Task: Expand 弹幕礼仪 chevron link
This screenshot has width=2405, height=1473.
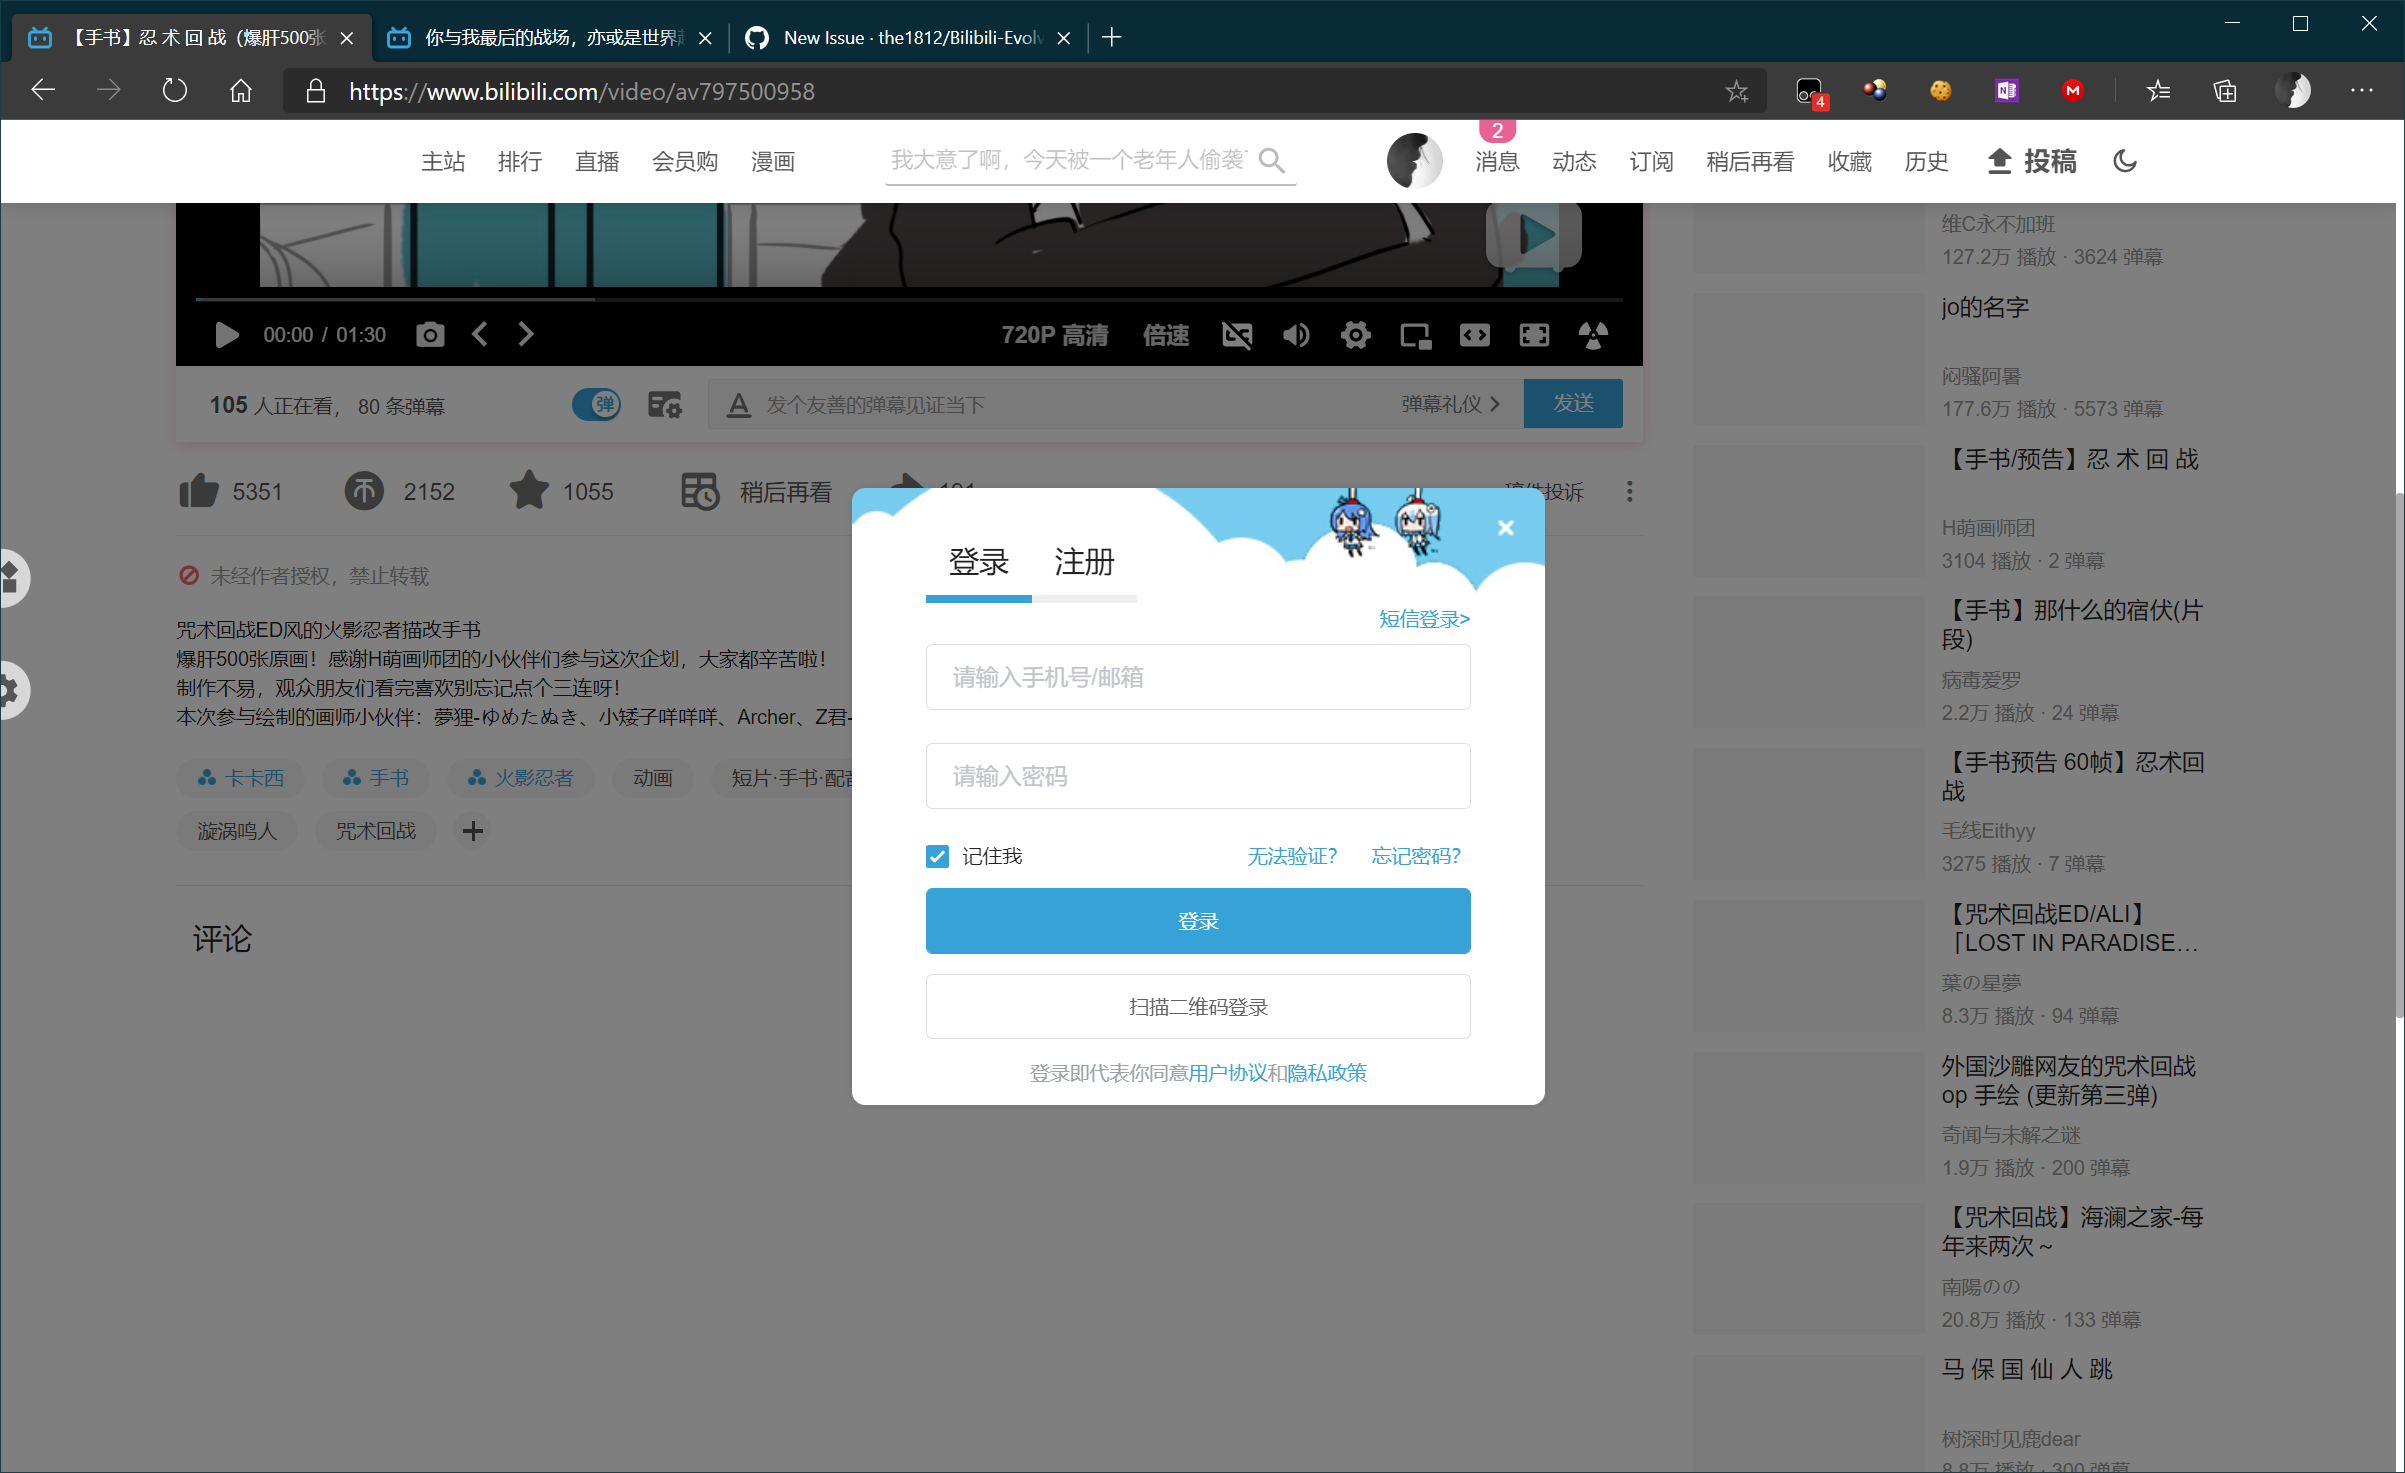Action: (1450, 404)
